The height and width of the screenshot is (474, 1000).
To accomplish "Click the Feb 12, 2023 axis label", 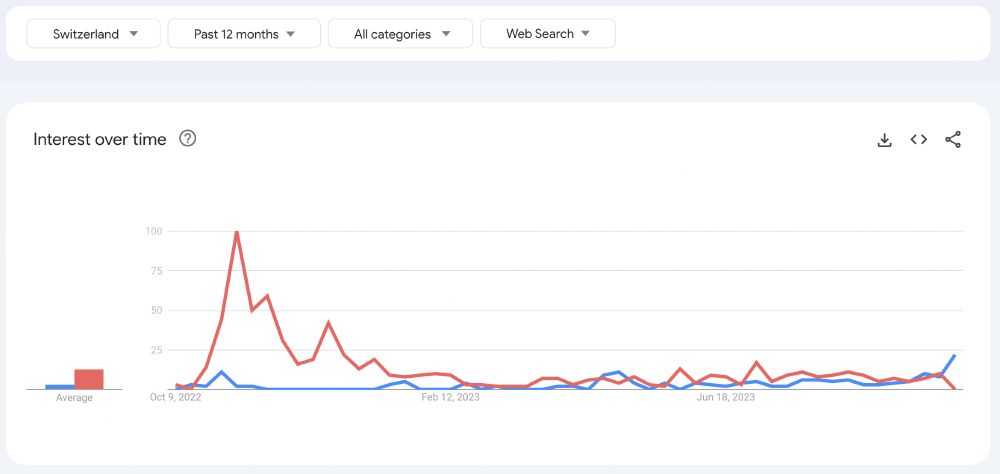I will (x=450, y=398).
